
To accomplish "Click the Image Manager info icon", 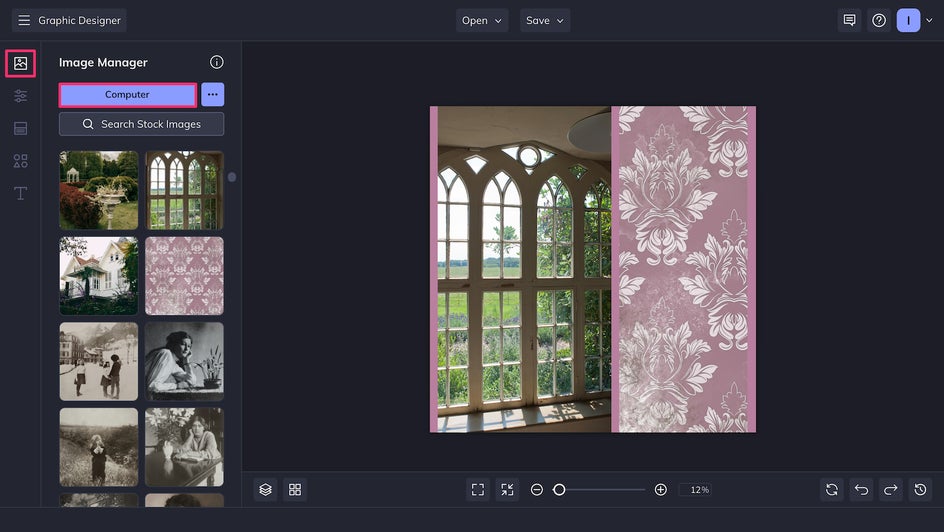I will pyautogui.click(x=217, y=62).
